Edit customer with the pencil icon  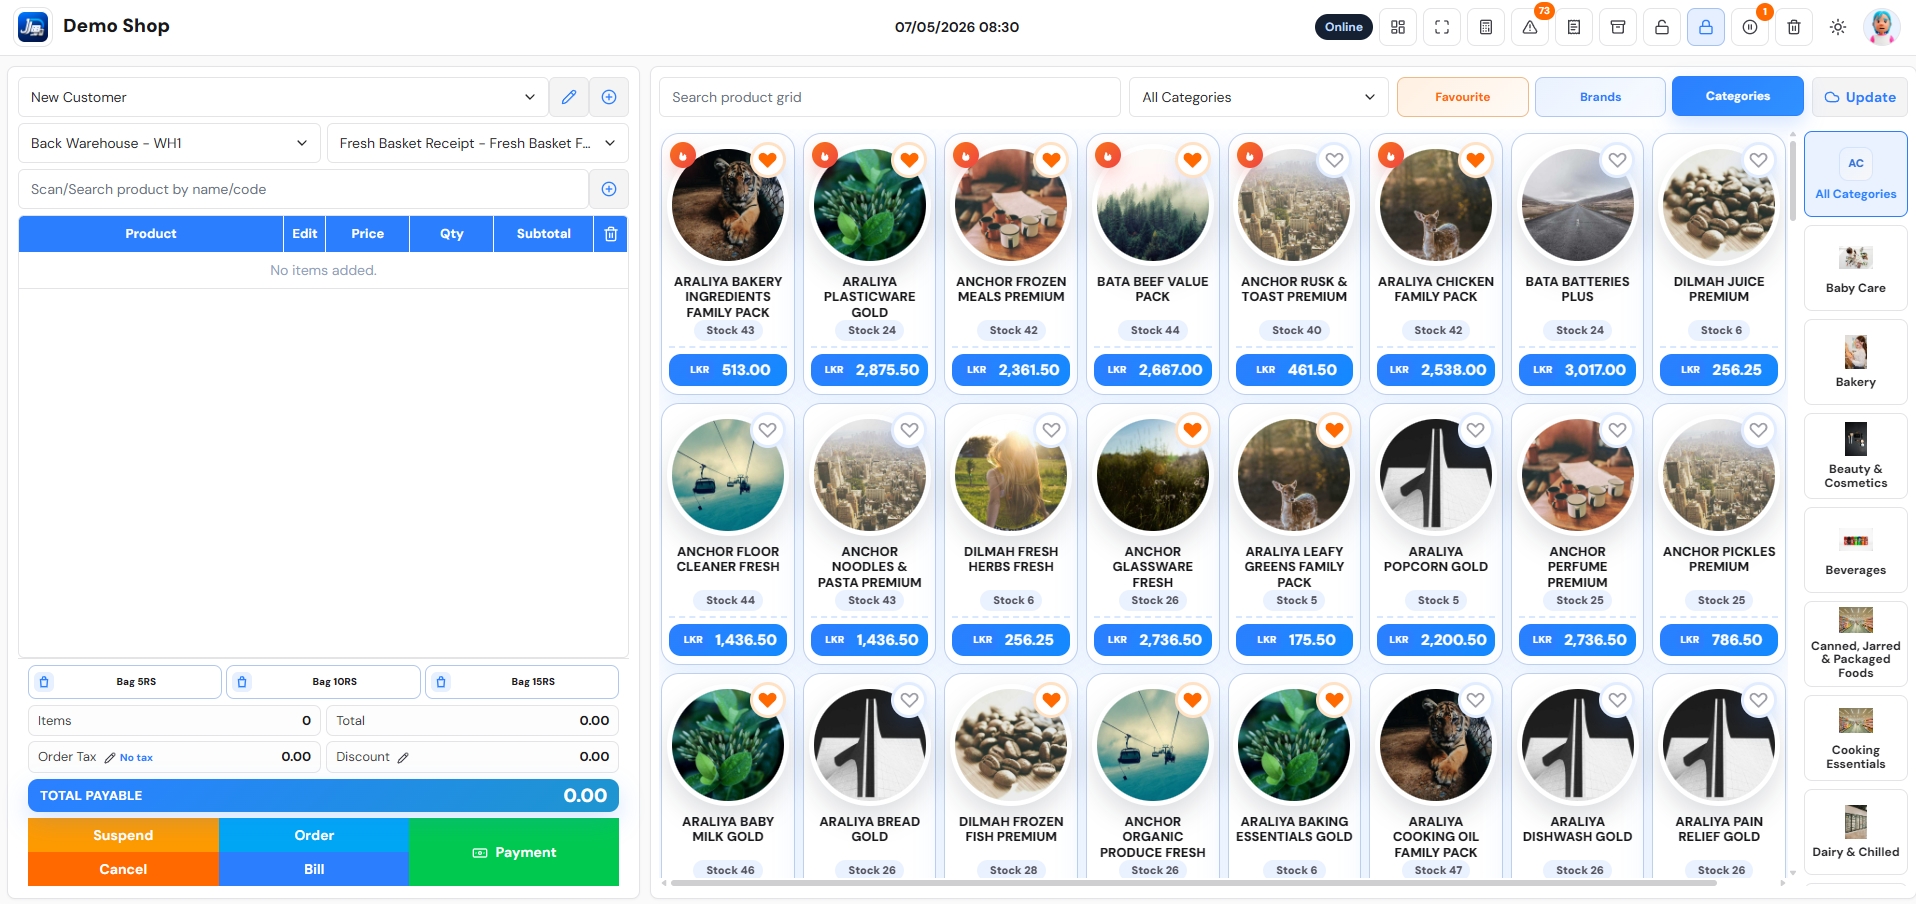pos(569,97)
